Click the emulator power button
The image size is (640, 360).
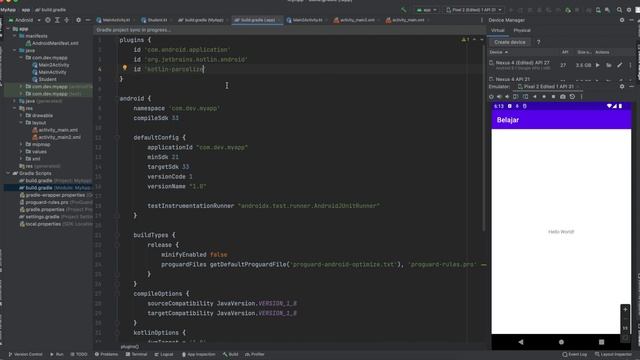click(491, 97)
